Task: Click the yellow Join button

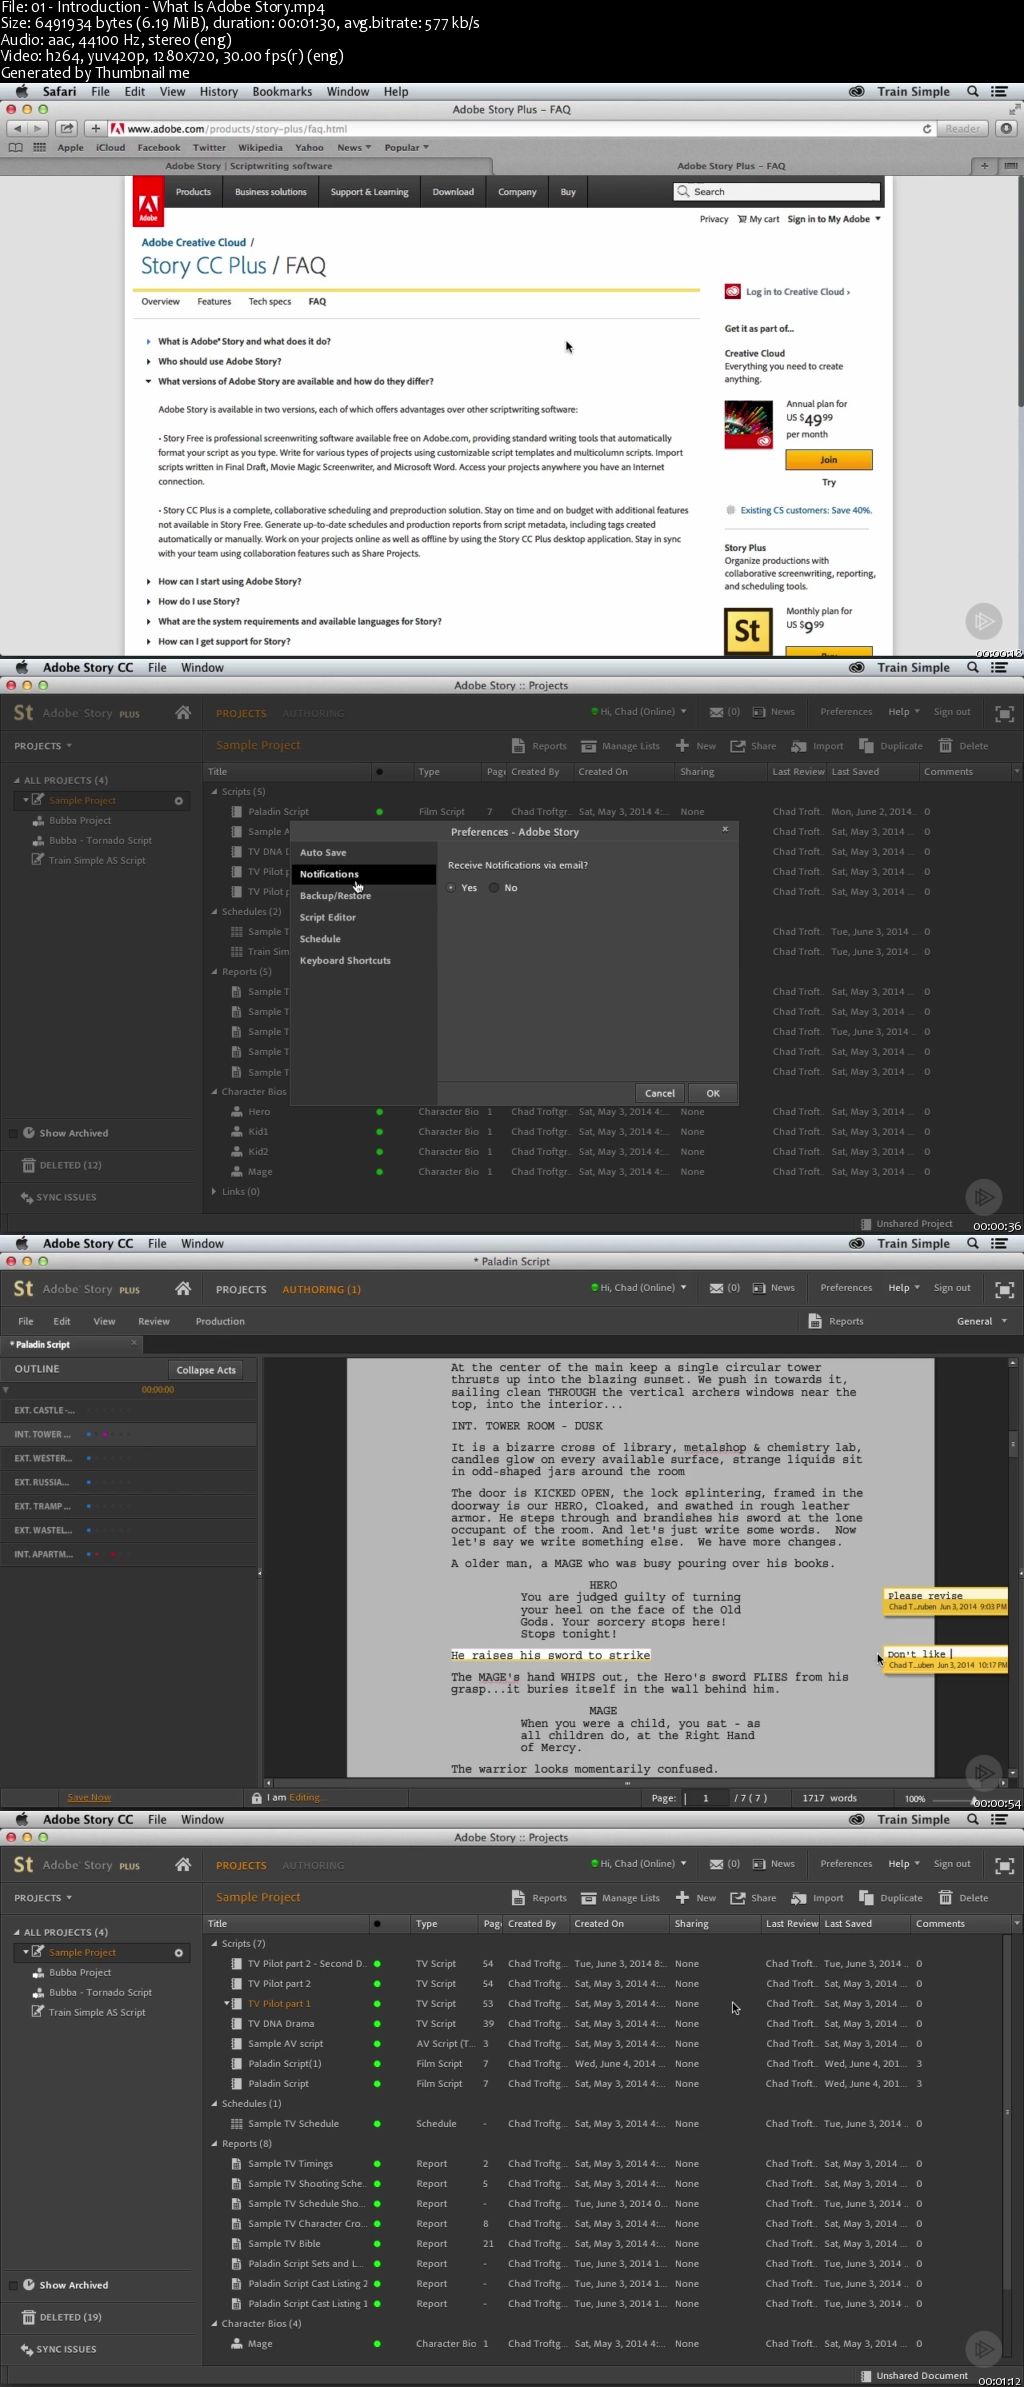Action: click(x=828, y=460)
